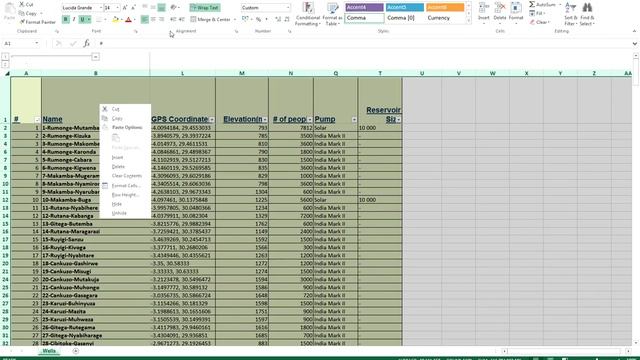Apply the purple Accent4 cell style
Viewport: 640px width, 360px height.
[x=364, y=7]
